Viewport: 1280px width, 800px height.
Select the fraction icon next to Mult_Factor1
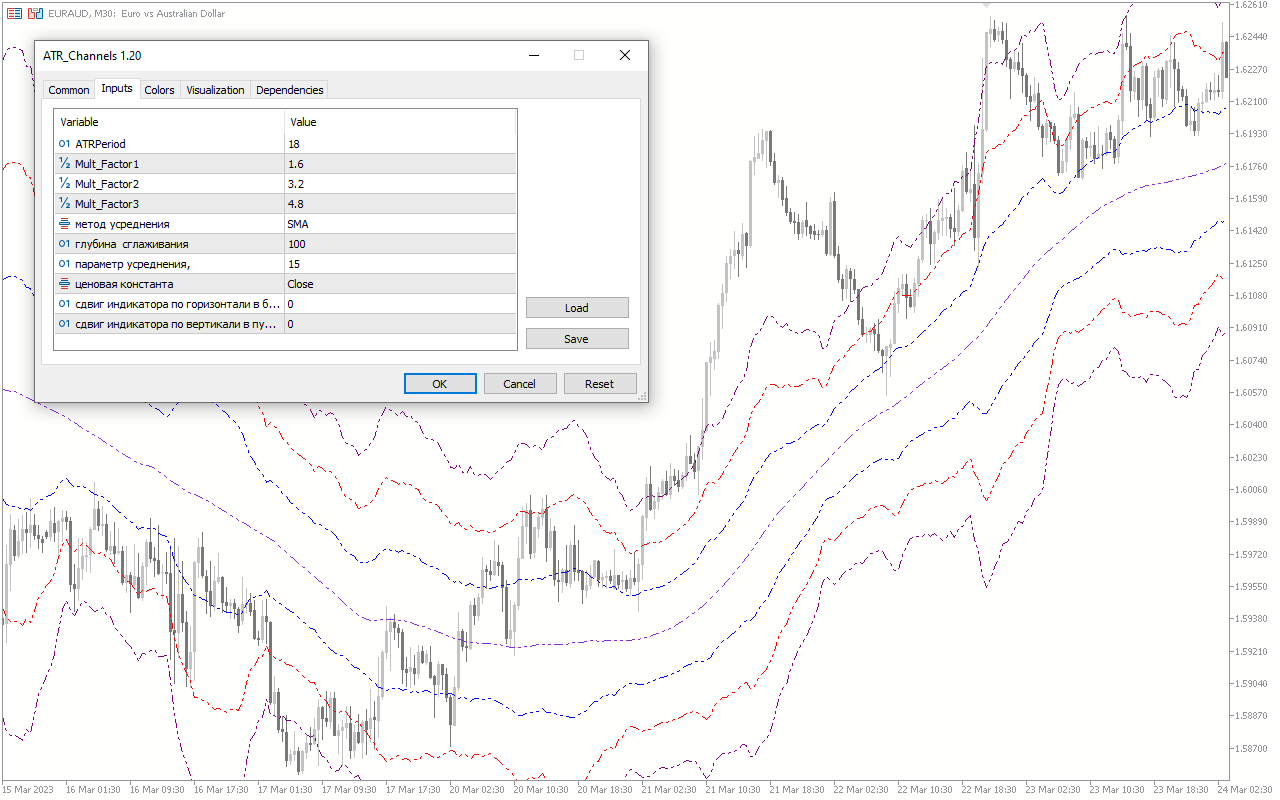(x=64, y=164)
